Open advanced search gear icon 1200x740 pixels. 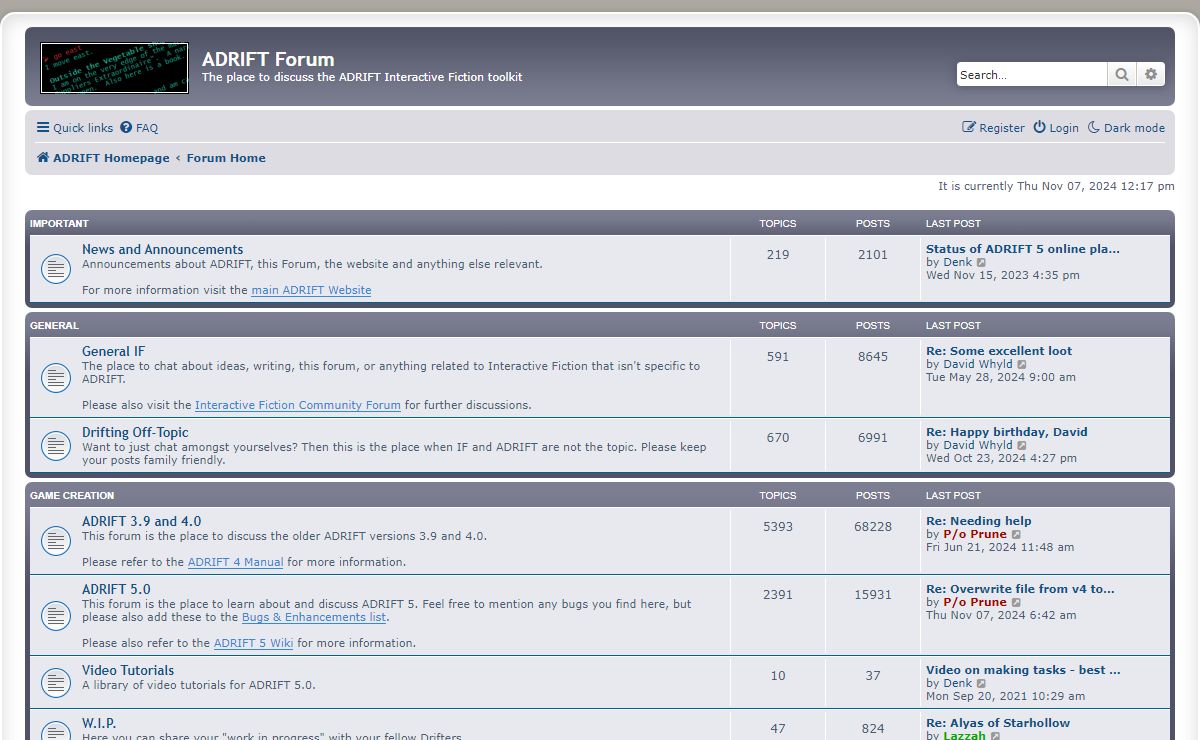pyautogui.click(x=1151, y=74)
